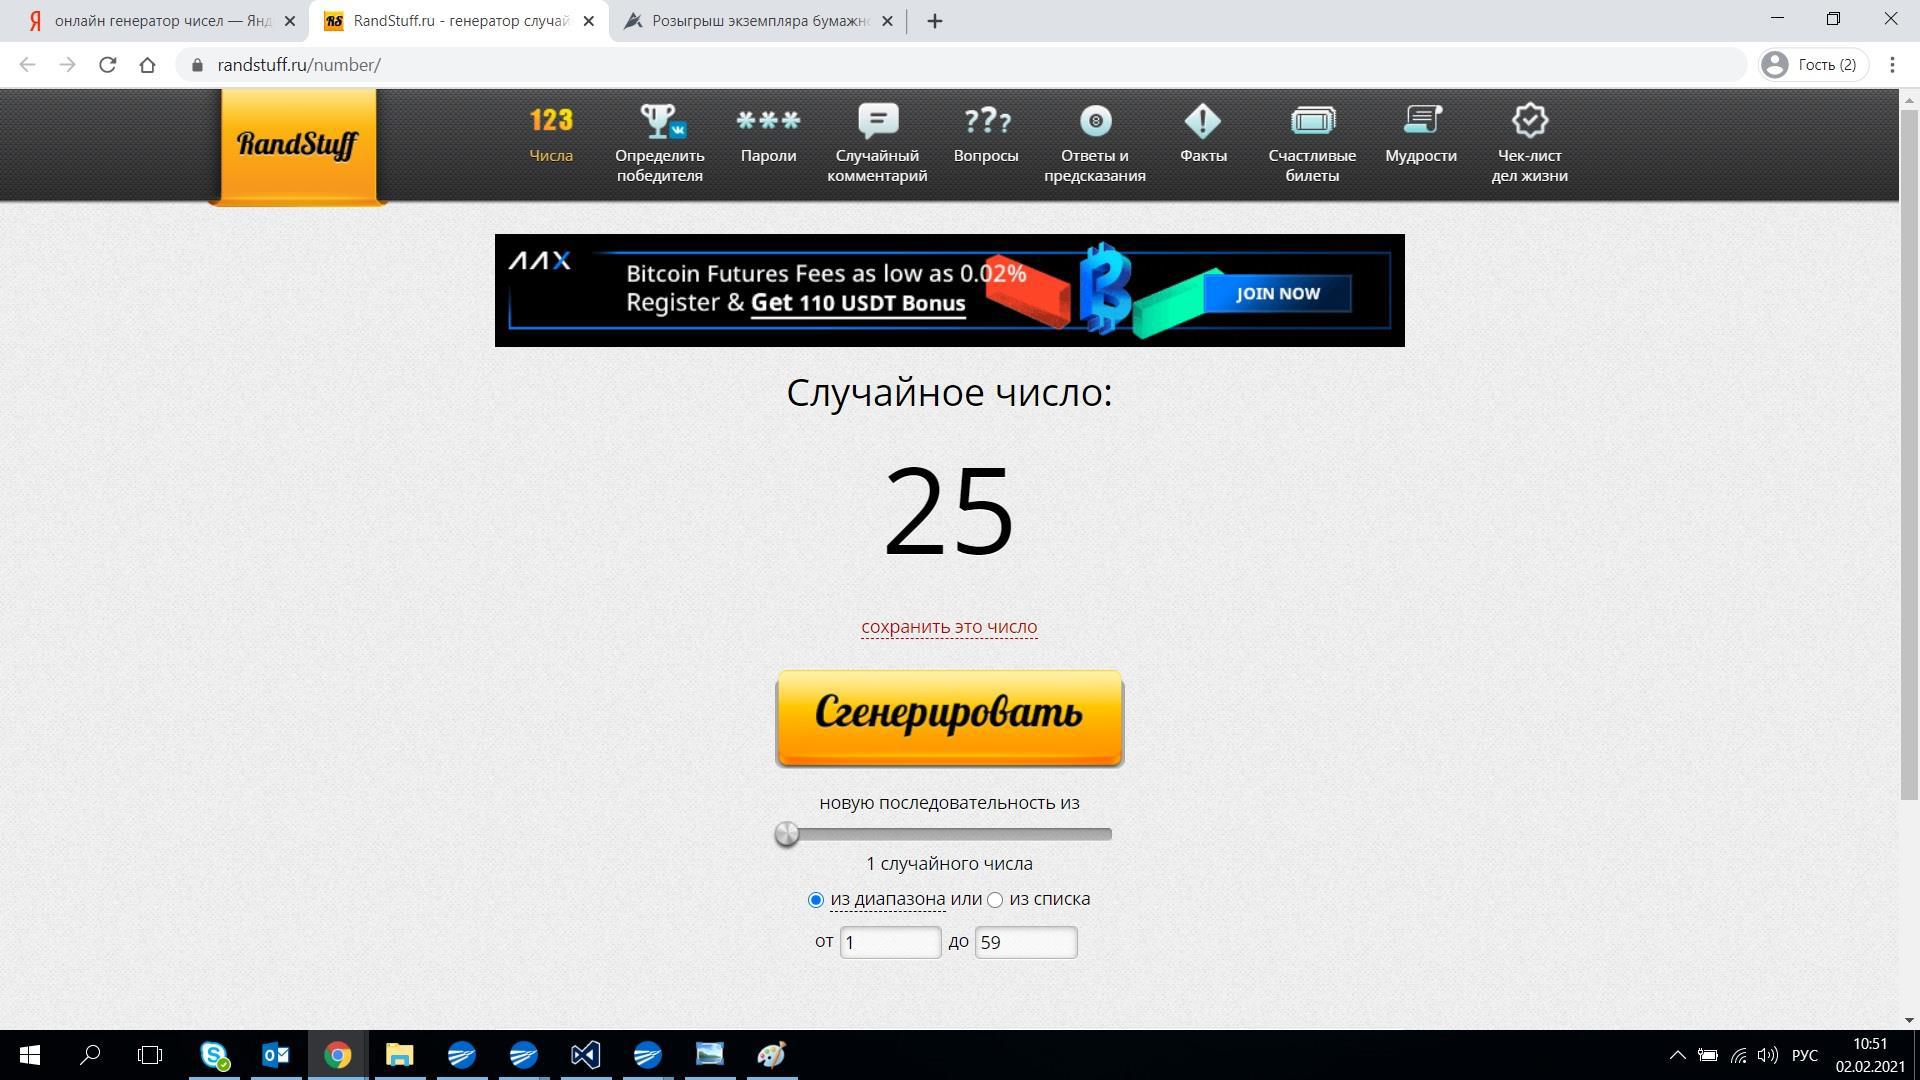Screen dimensions: 1920x1080
Task: Open the Числа numbers generator icon
Action: point(551,122)
